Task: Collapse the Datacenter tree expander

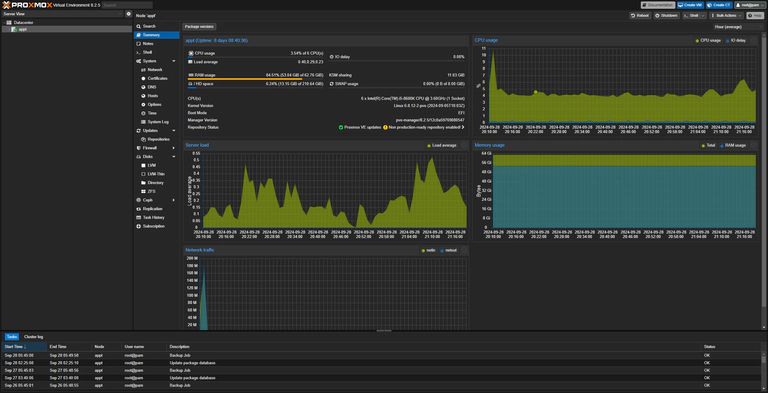Action: coord(4,23)
